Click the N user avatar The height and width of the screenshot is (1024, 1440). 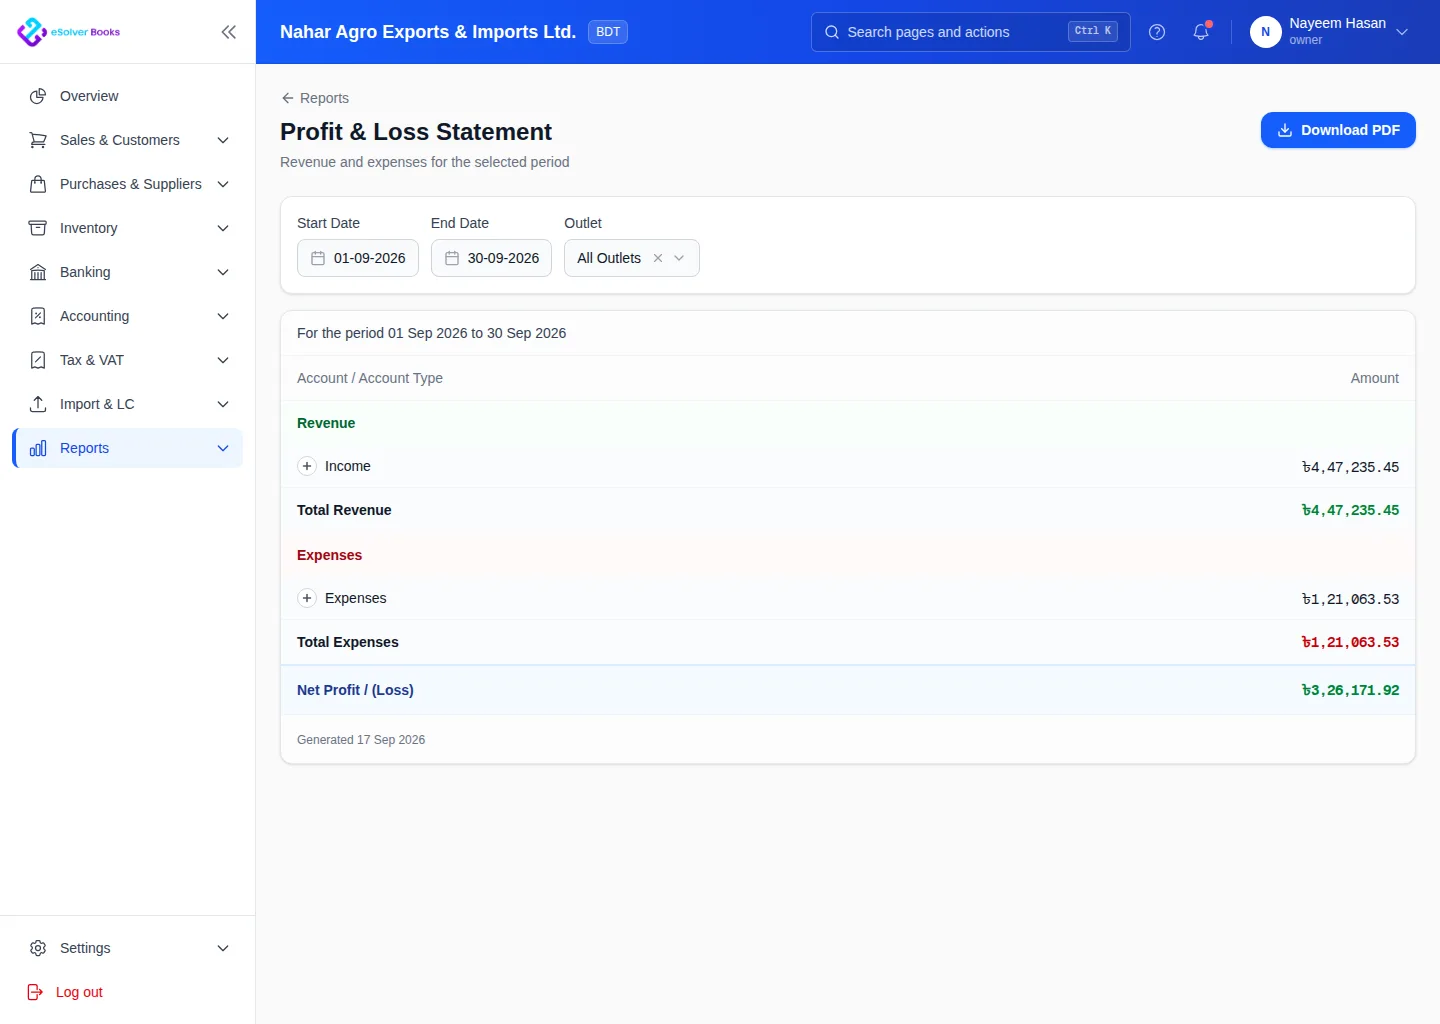pos(1266,32)
